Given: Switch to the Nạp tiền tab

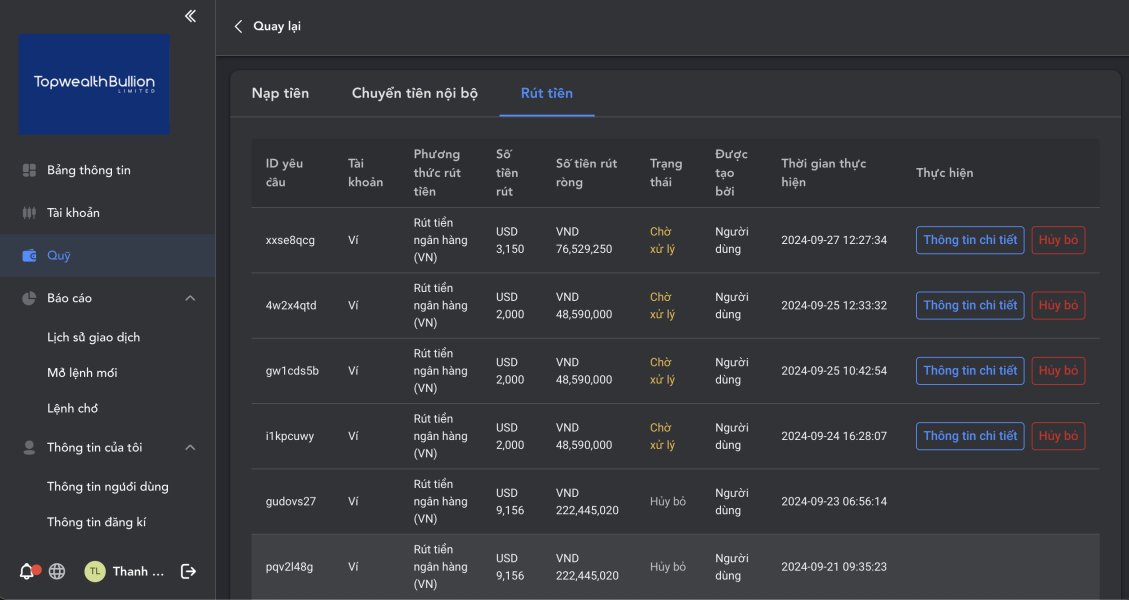Looking at the screenshot, I should [x=280, y=93].
